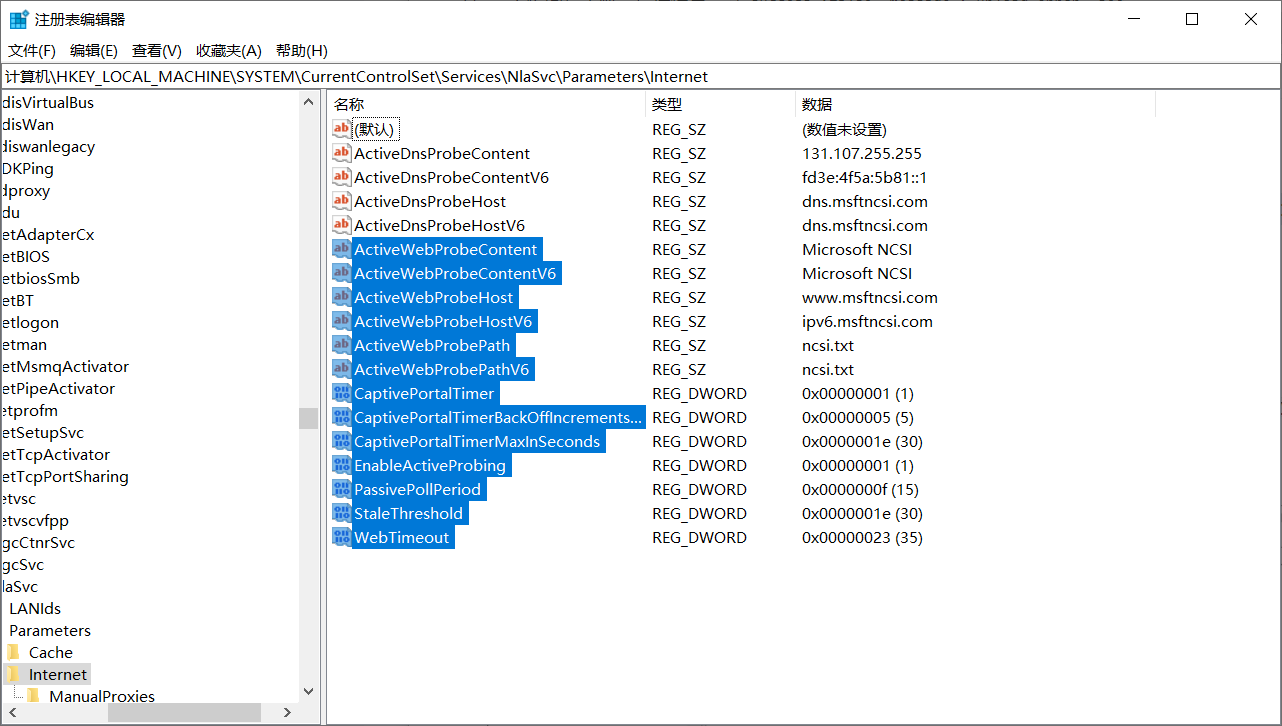Open the 文件(F) menu
1282x726 pixels.
click(32, 50)
